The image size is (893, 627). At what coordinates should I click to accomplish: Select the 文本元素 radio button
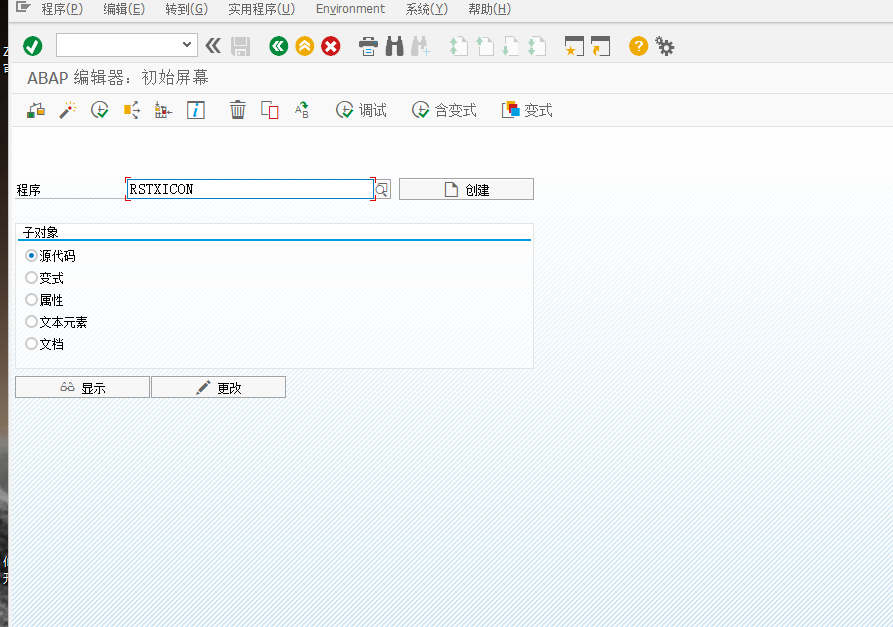pyautogui.click(x=31, y=322)
